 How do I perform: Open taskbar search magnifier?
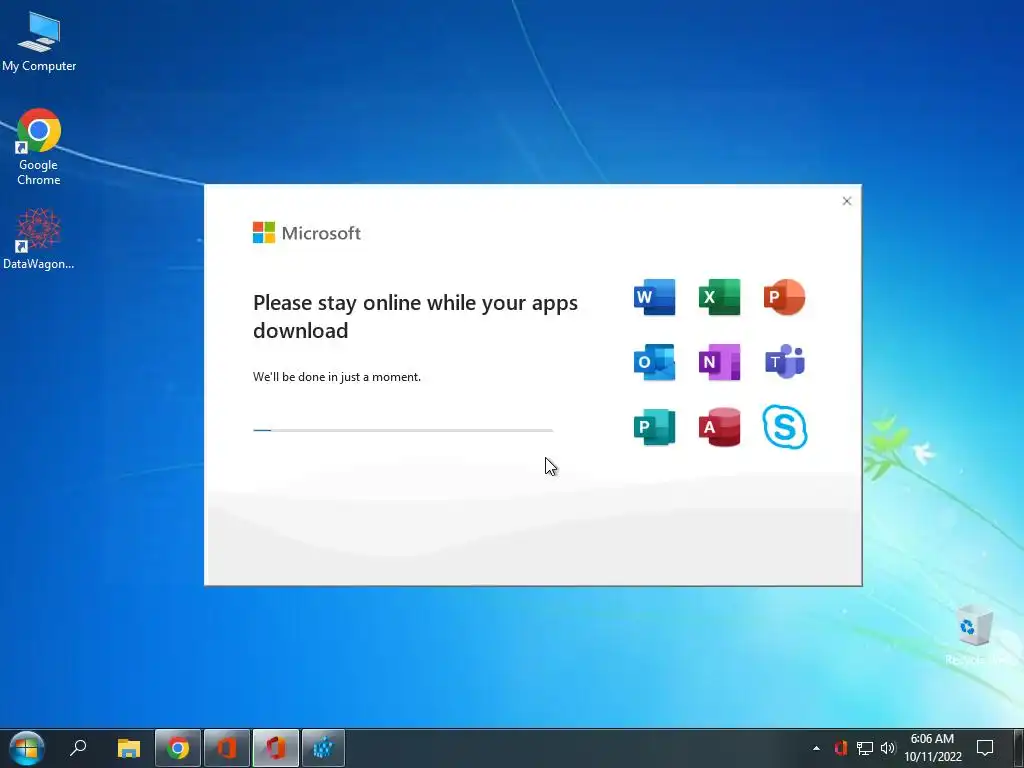78,748
